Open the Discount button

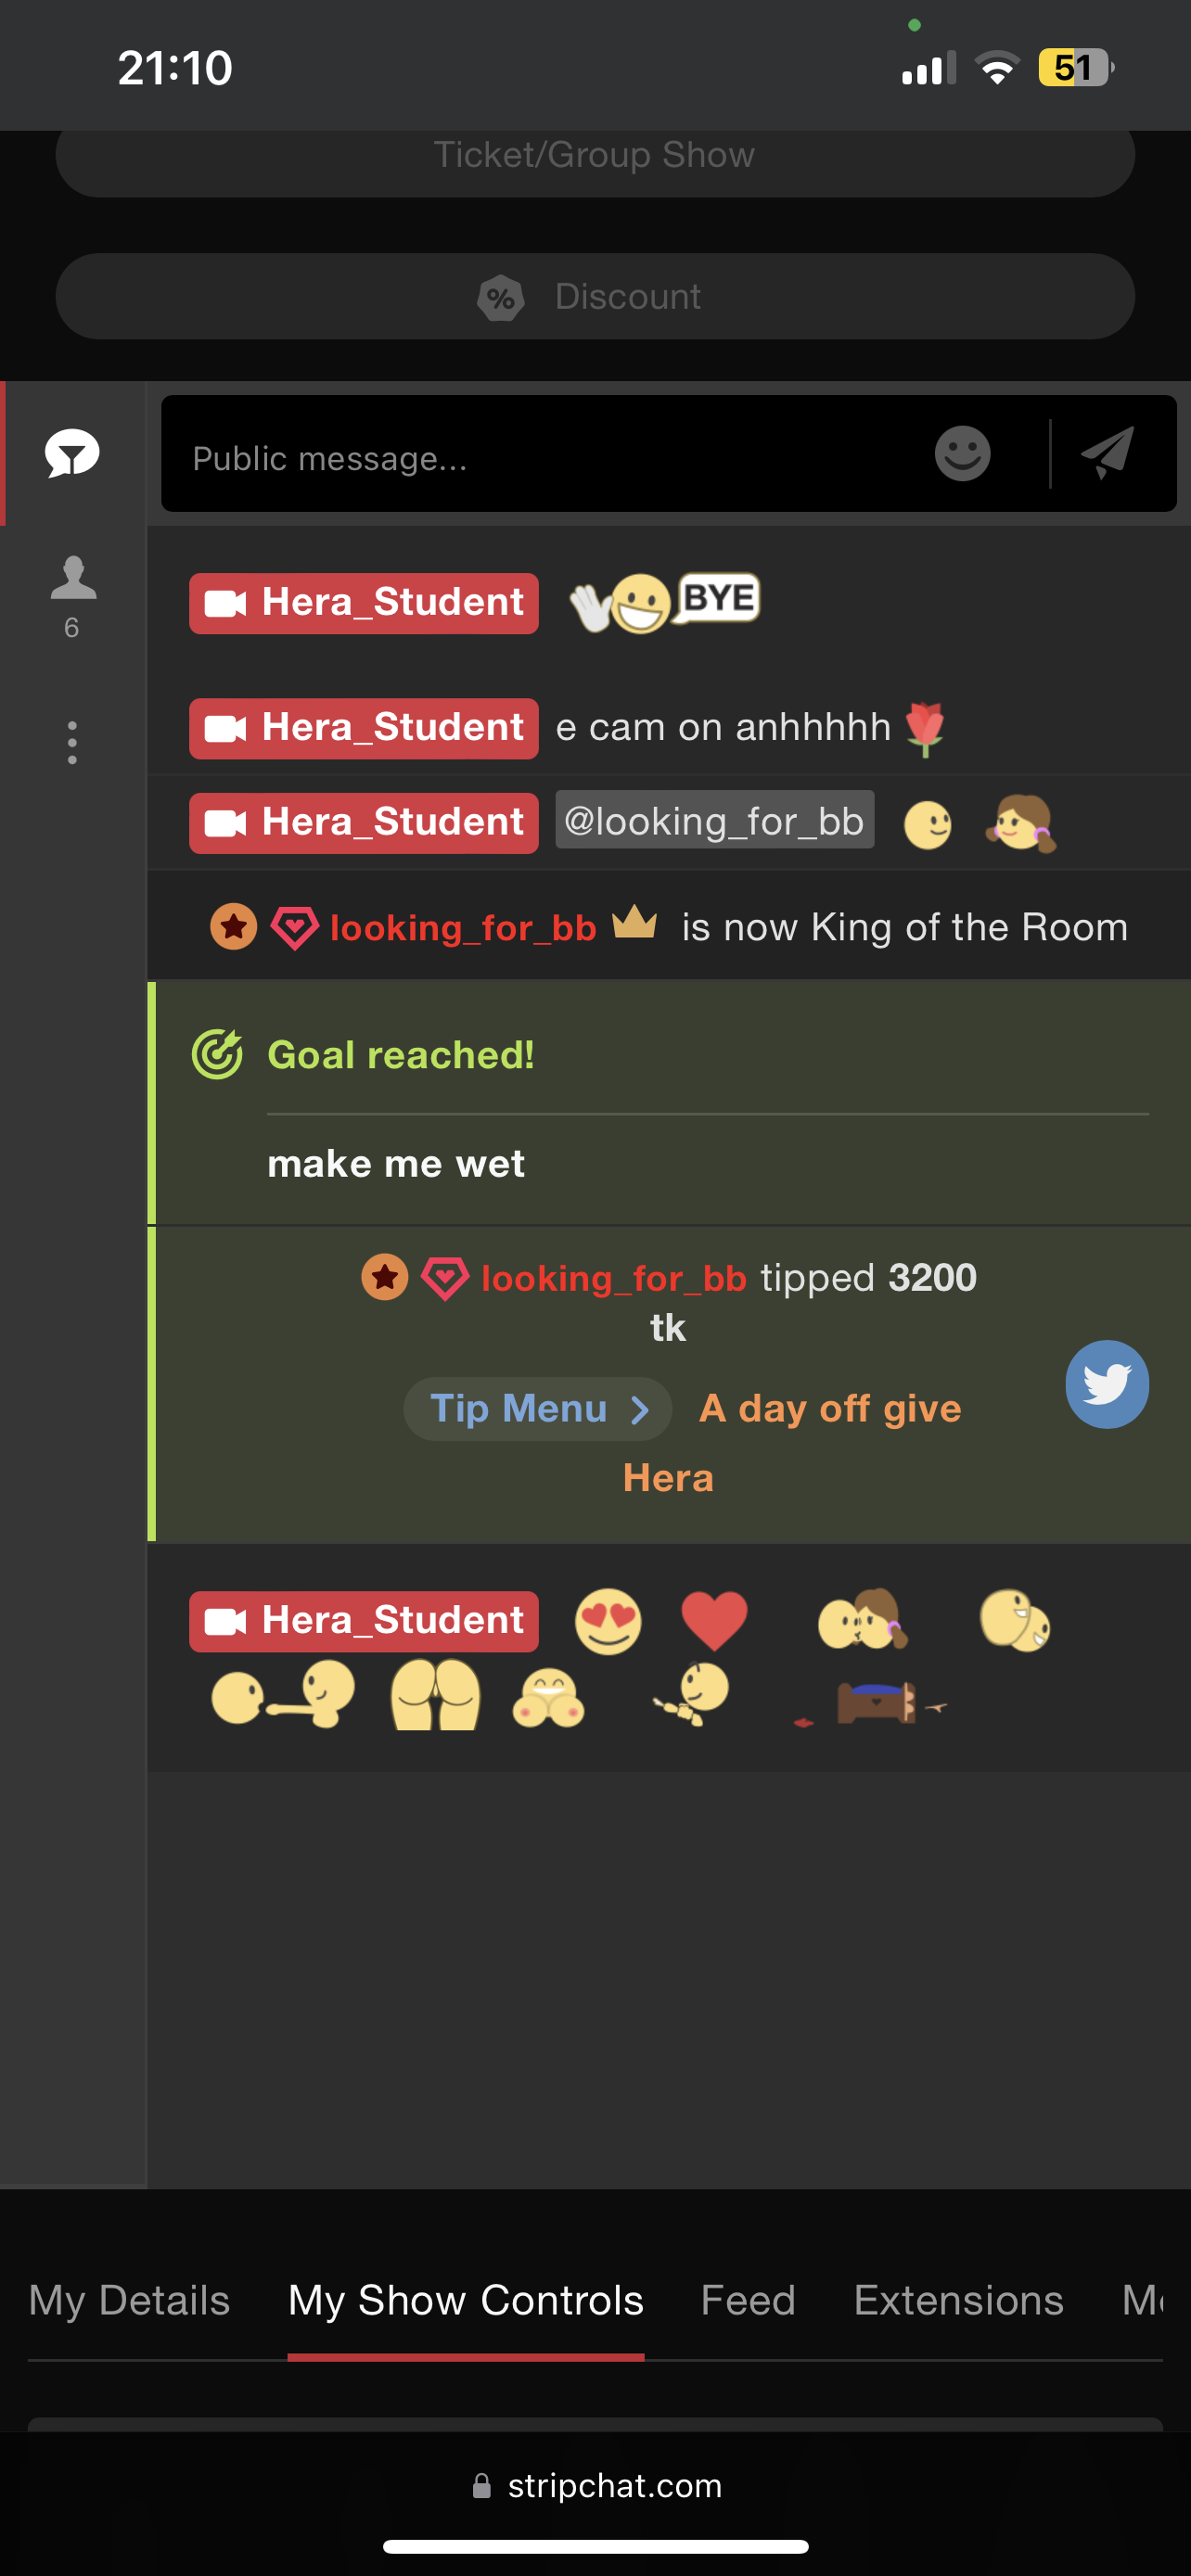click(595, 296)
